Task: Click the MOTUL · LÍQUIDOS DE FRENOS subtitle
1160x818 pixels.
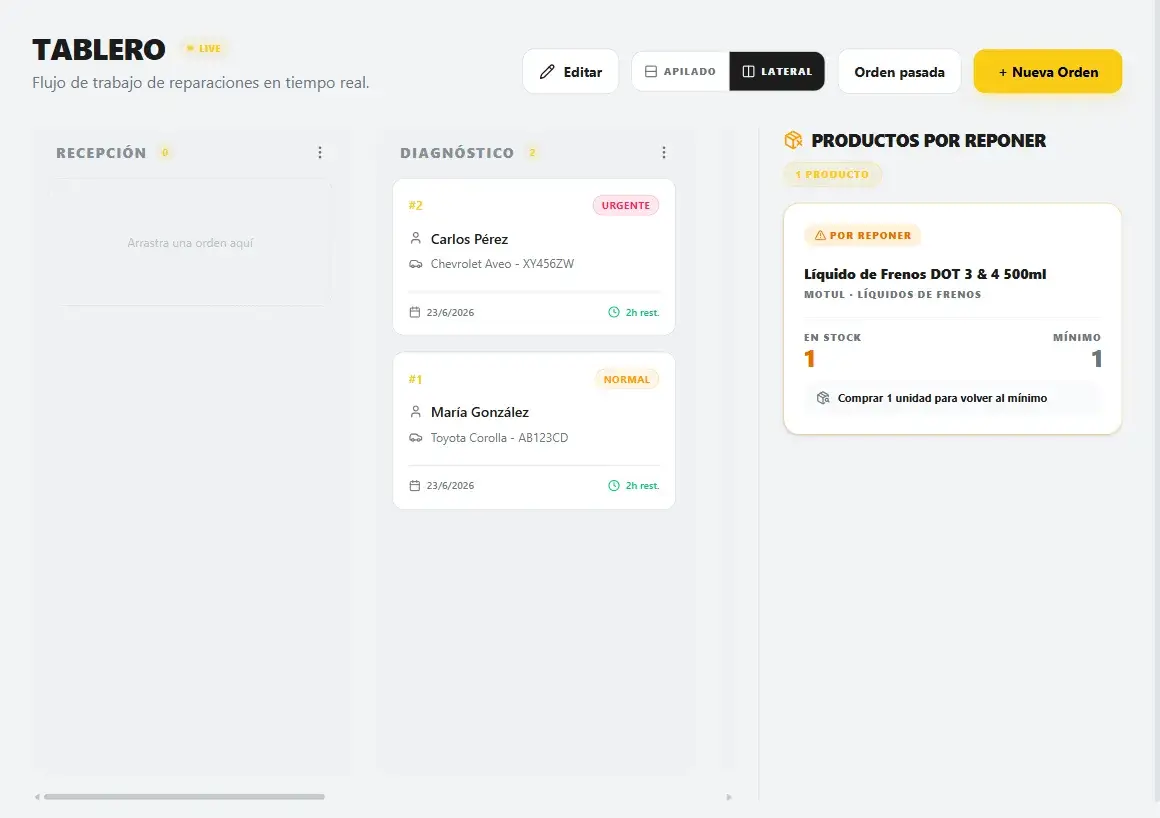Action: coord(893,294)
